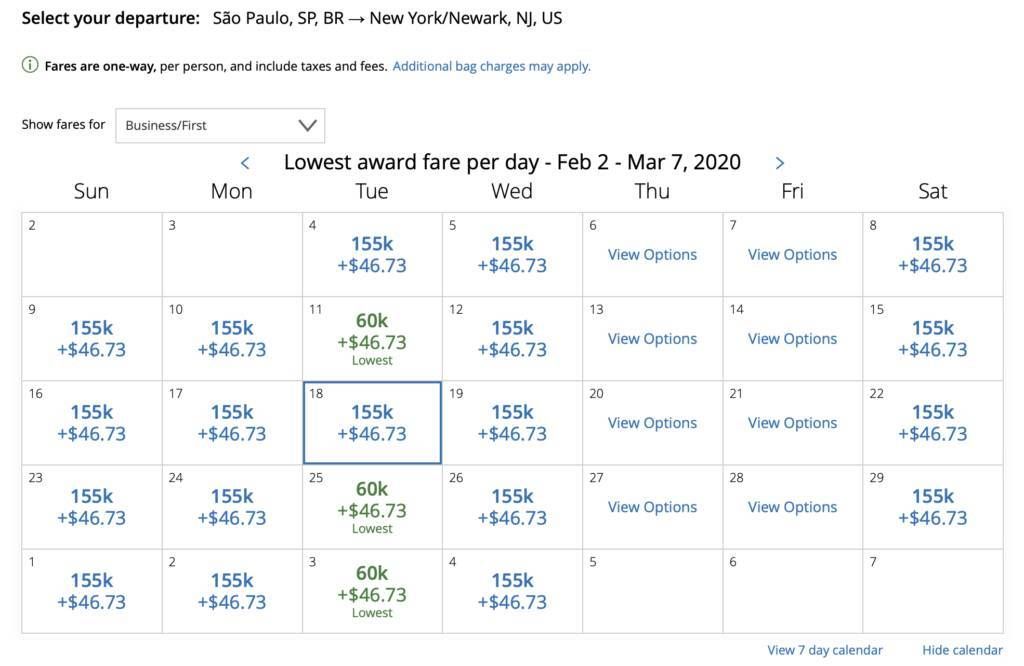Screen dimensions: 1024x666
Task: Pick Wednesday March 4 155k fare
Action: point(512,592)
